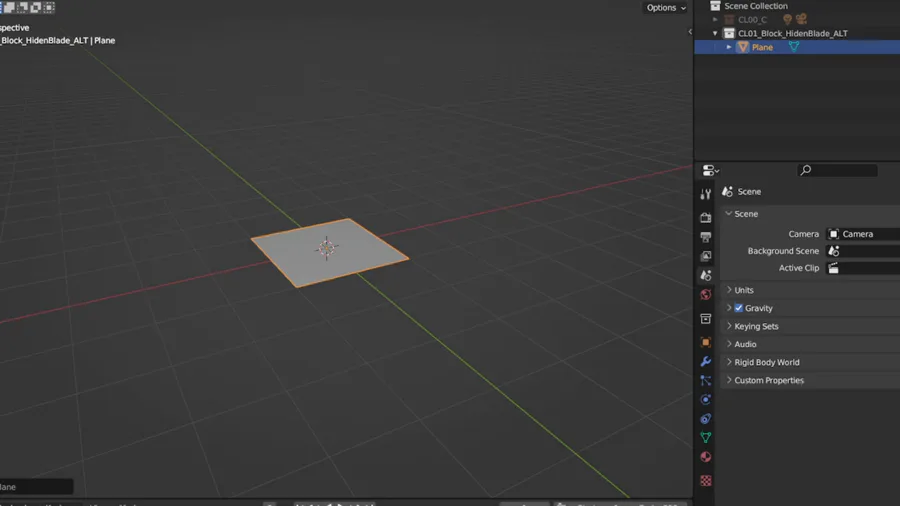Expand the CL00_C collection

coord(715,20)
